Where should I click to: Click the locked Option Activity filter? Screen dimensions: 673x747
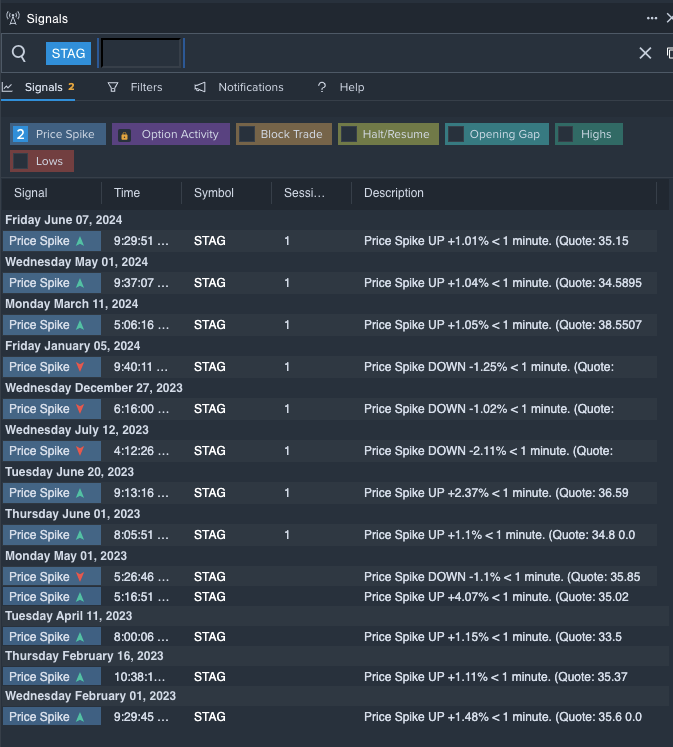coord(170,134)
